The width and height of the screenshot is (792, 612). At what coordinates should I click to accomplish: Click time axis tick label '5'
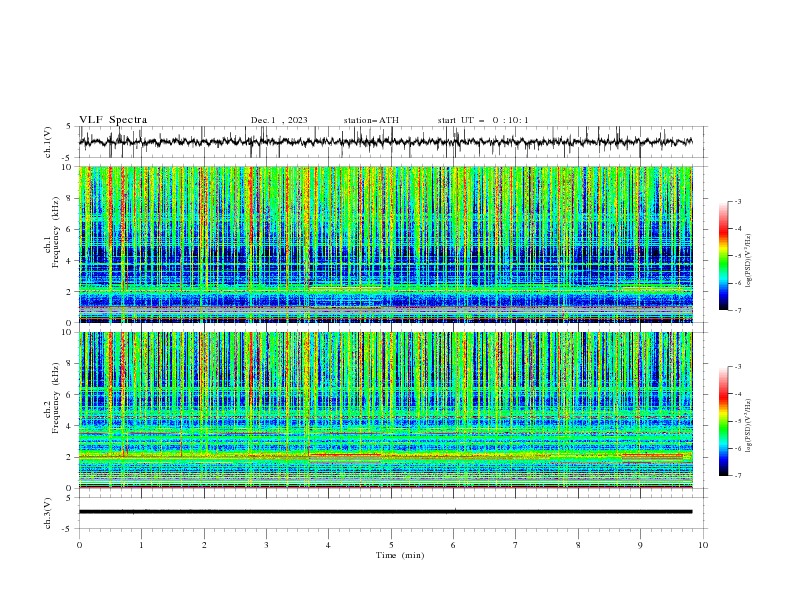click(x=391, y=545)
